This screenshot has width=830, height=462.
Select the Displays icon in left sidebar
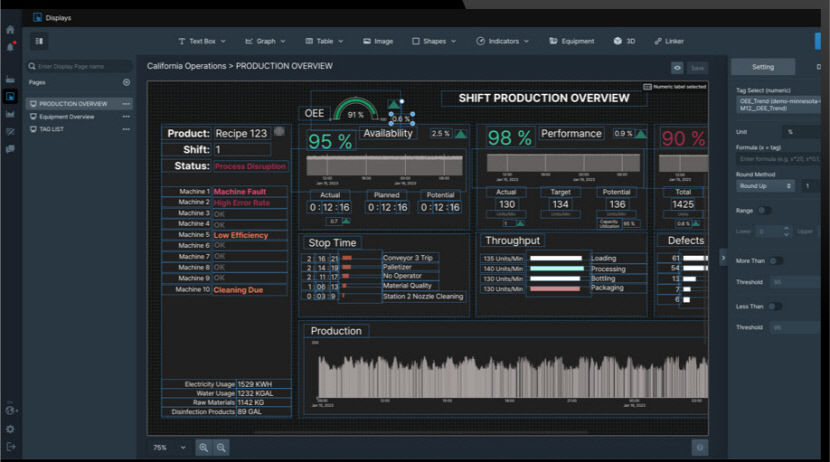[x=10, y=96]
